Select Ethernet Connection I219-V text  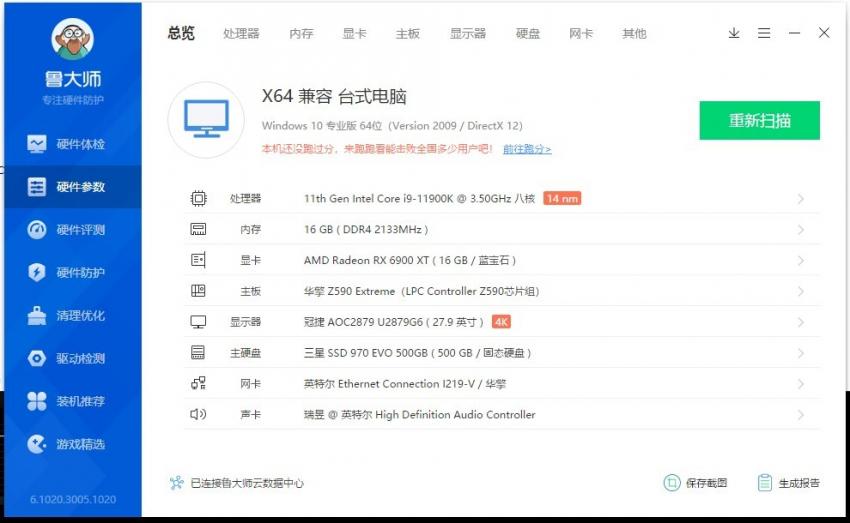(x=407, y=384)
